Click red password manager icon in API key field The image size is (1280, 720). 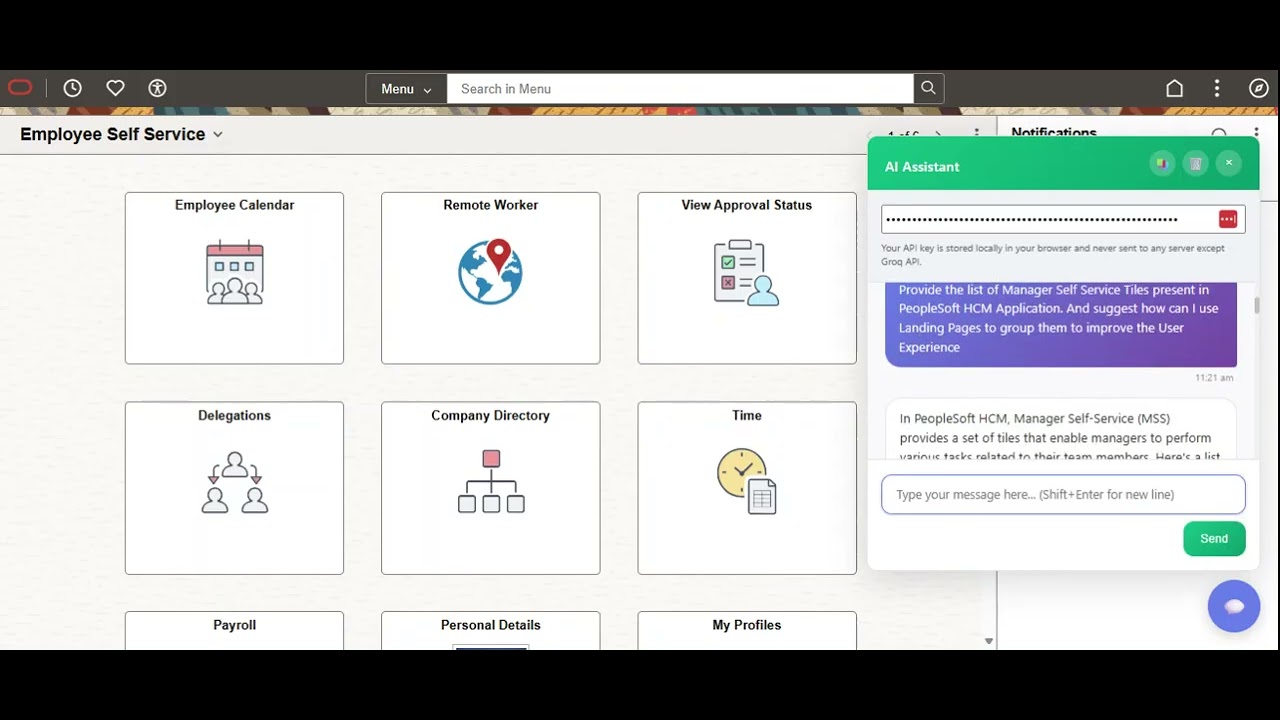(1228, 219)
